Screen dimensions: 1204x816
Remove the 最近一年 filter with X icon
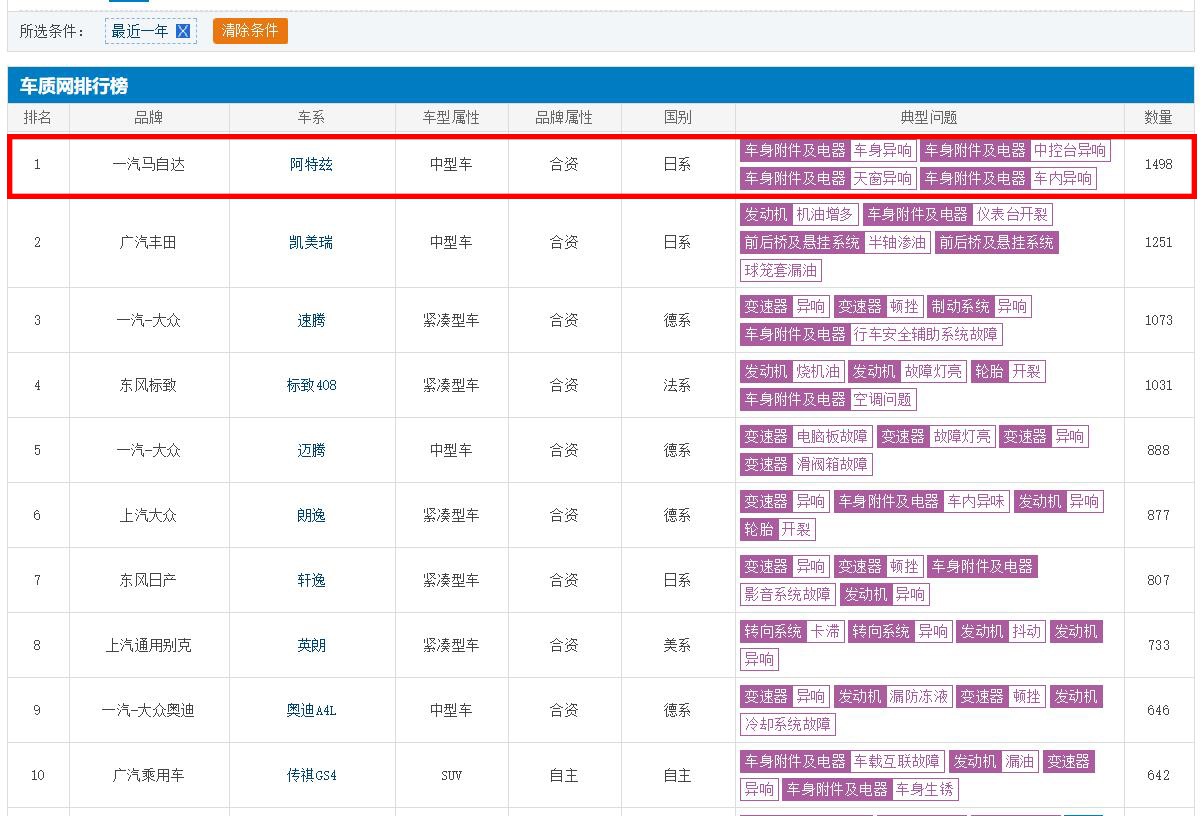point(183,31)
